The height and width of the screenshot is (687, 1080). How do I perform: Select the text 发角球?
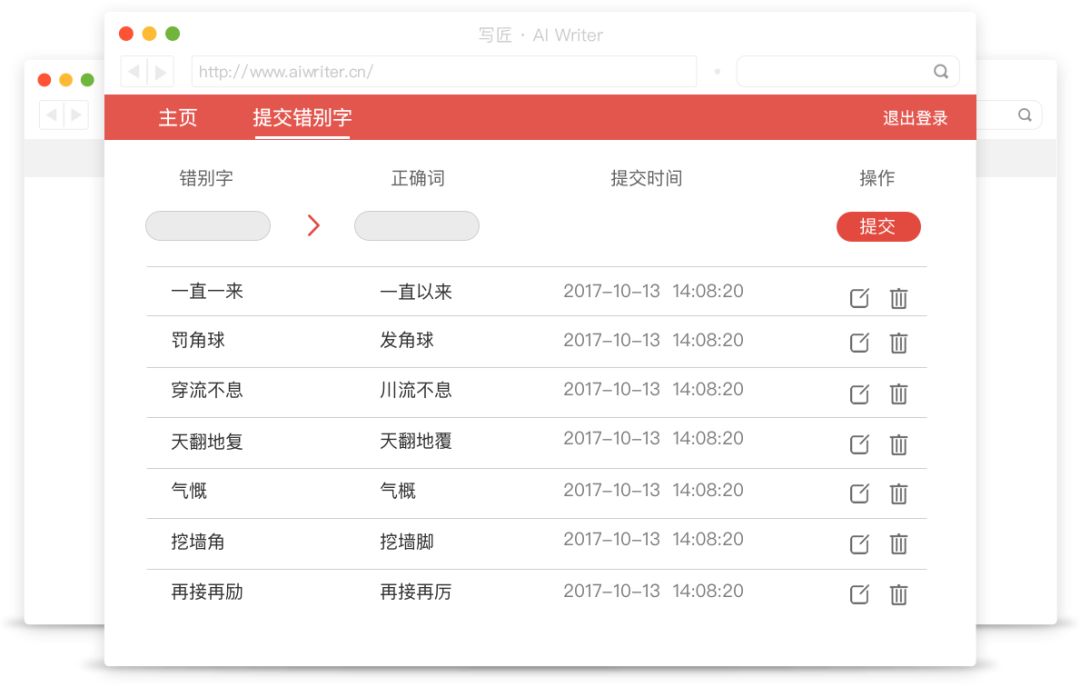406,340
